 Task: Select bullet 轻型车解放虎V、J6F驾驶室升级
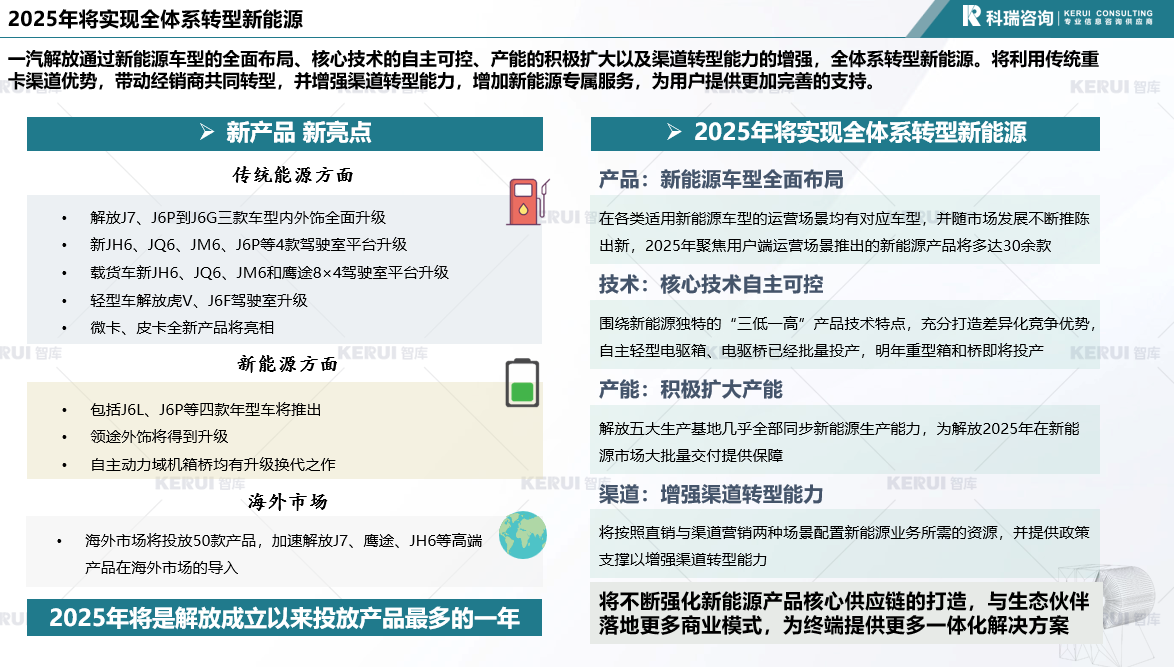click(199, 300)
